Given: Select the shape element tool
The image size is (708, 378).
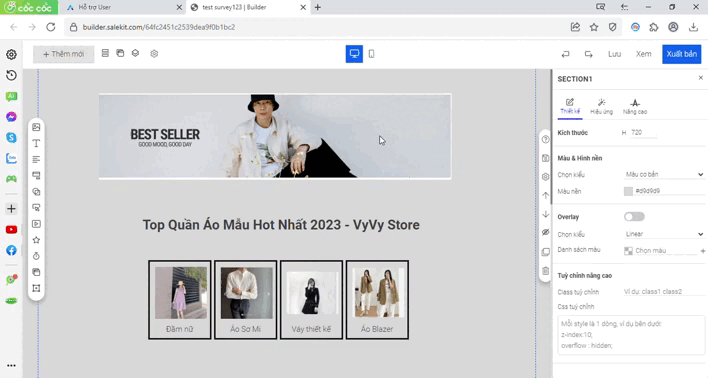Looking at the screenshot, I should (x=36, y=192).
